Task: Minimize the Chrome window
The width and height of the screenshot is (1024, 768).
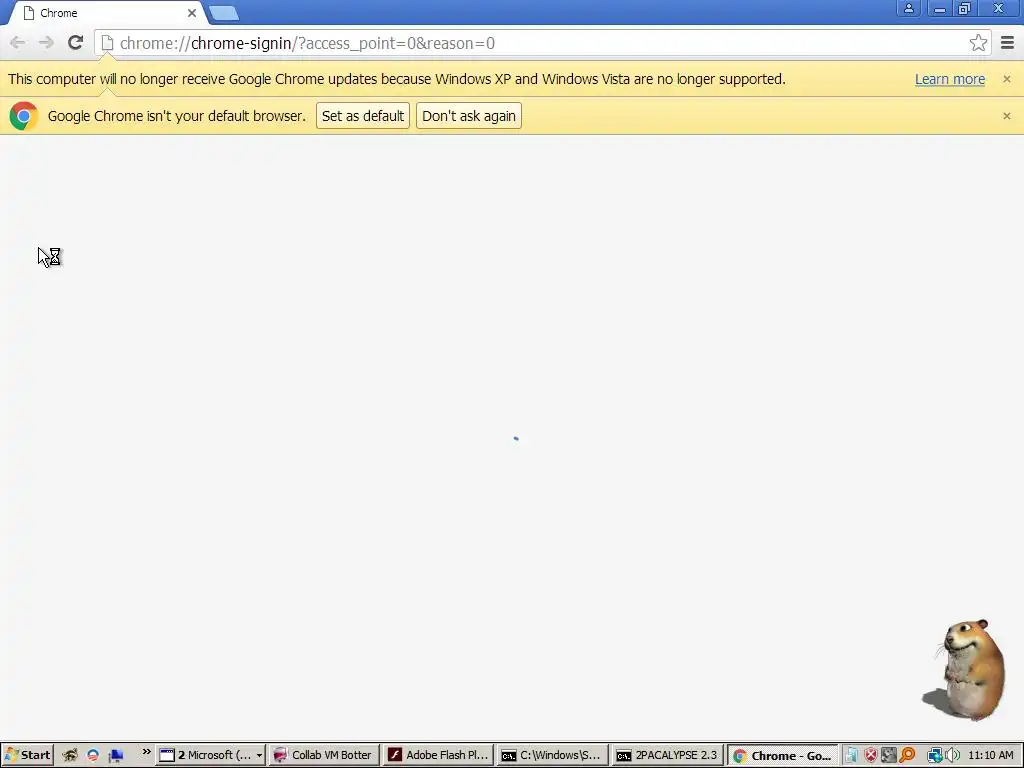Action: coord(939,9)
